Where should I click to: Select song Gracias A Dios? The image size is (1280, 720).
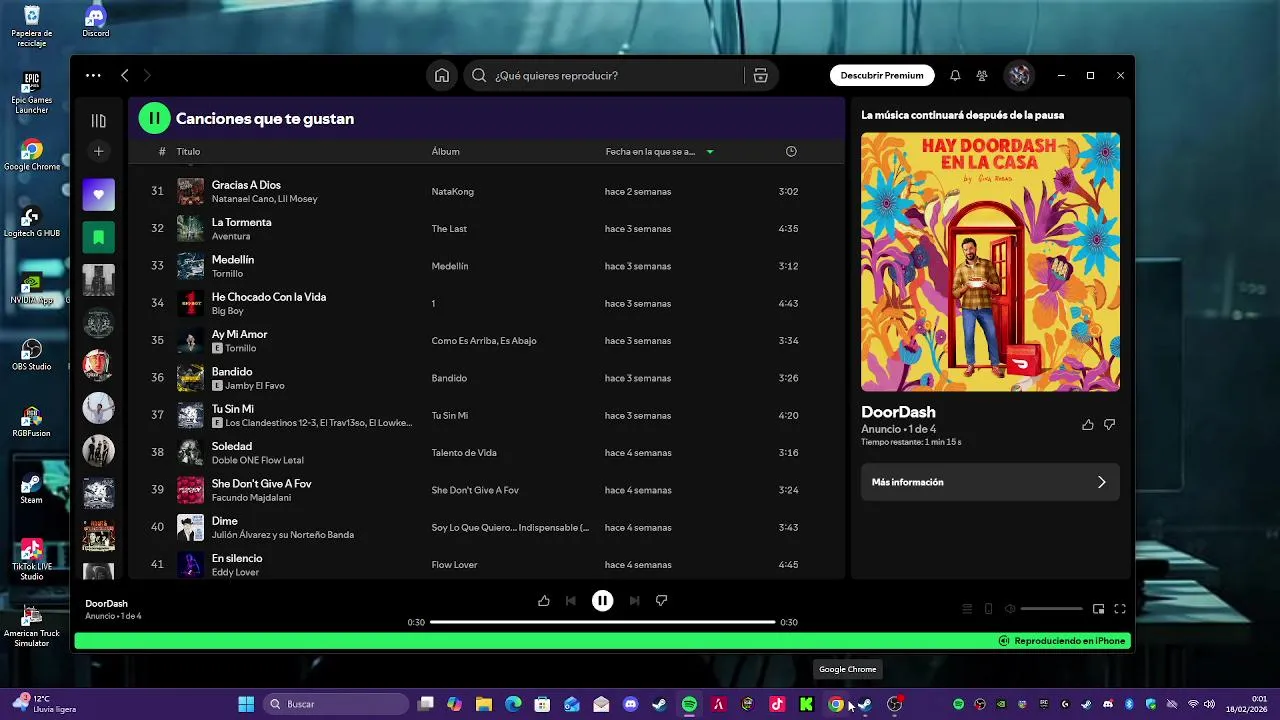(246, 185)
